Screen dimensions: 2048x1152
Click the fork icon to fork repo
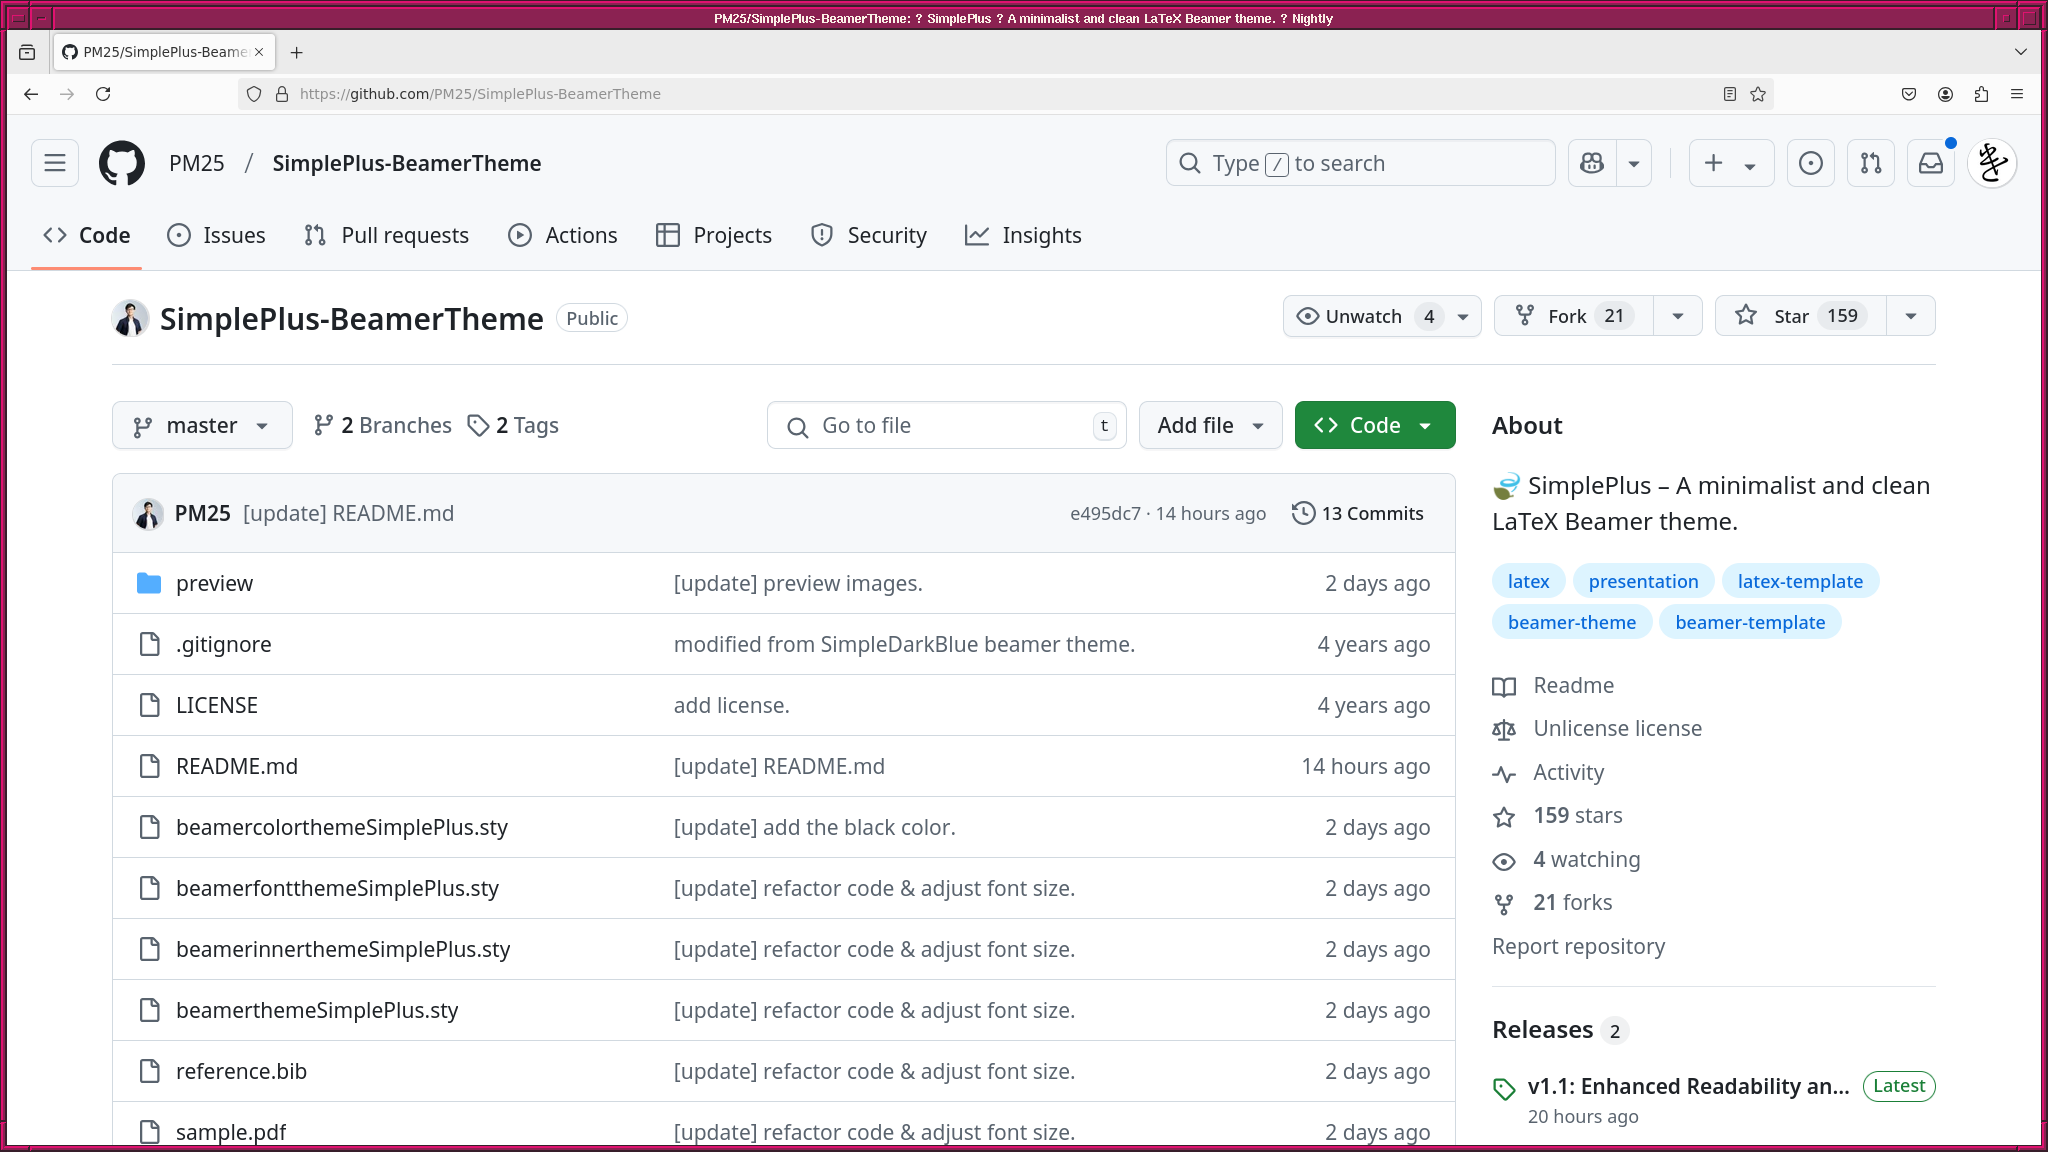[x=1528, y=315]
